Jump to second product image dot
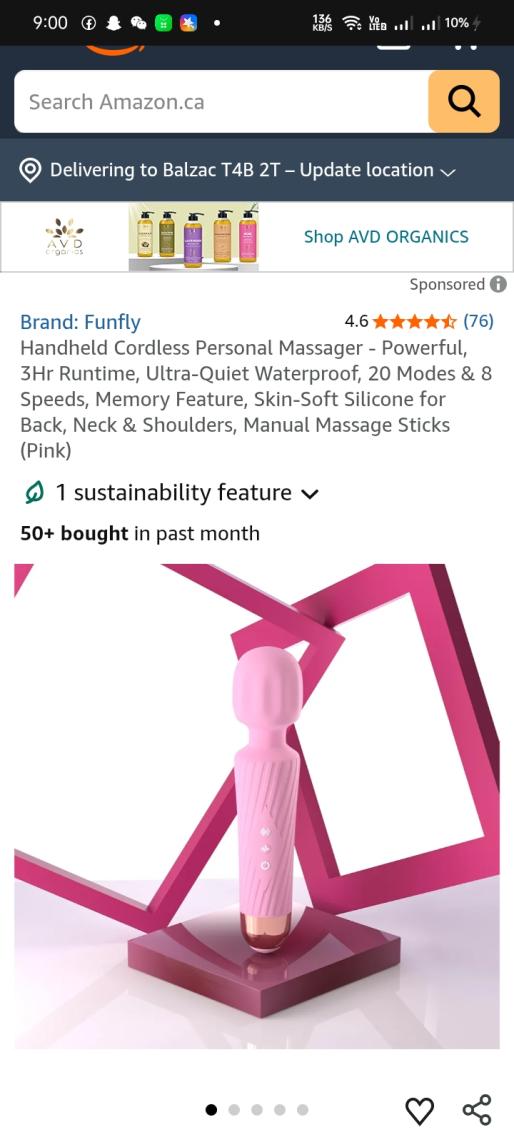This screenshot has width=514, height=1142. click(234, 1110)
